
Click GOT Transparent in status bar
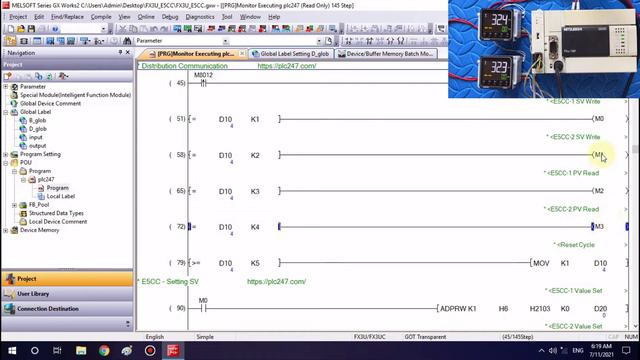(425, 337)
